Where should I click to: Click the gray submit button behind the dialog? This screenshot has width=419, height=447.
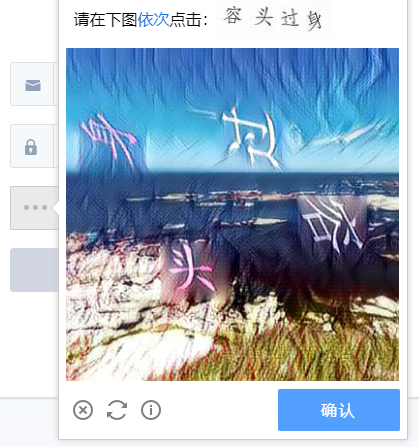(34, 270)
